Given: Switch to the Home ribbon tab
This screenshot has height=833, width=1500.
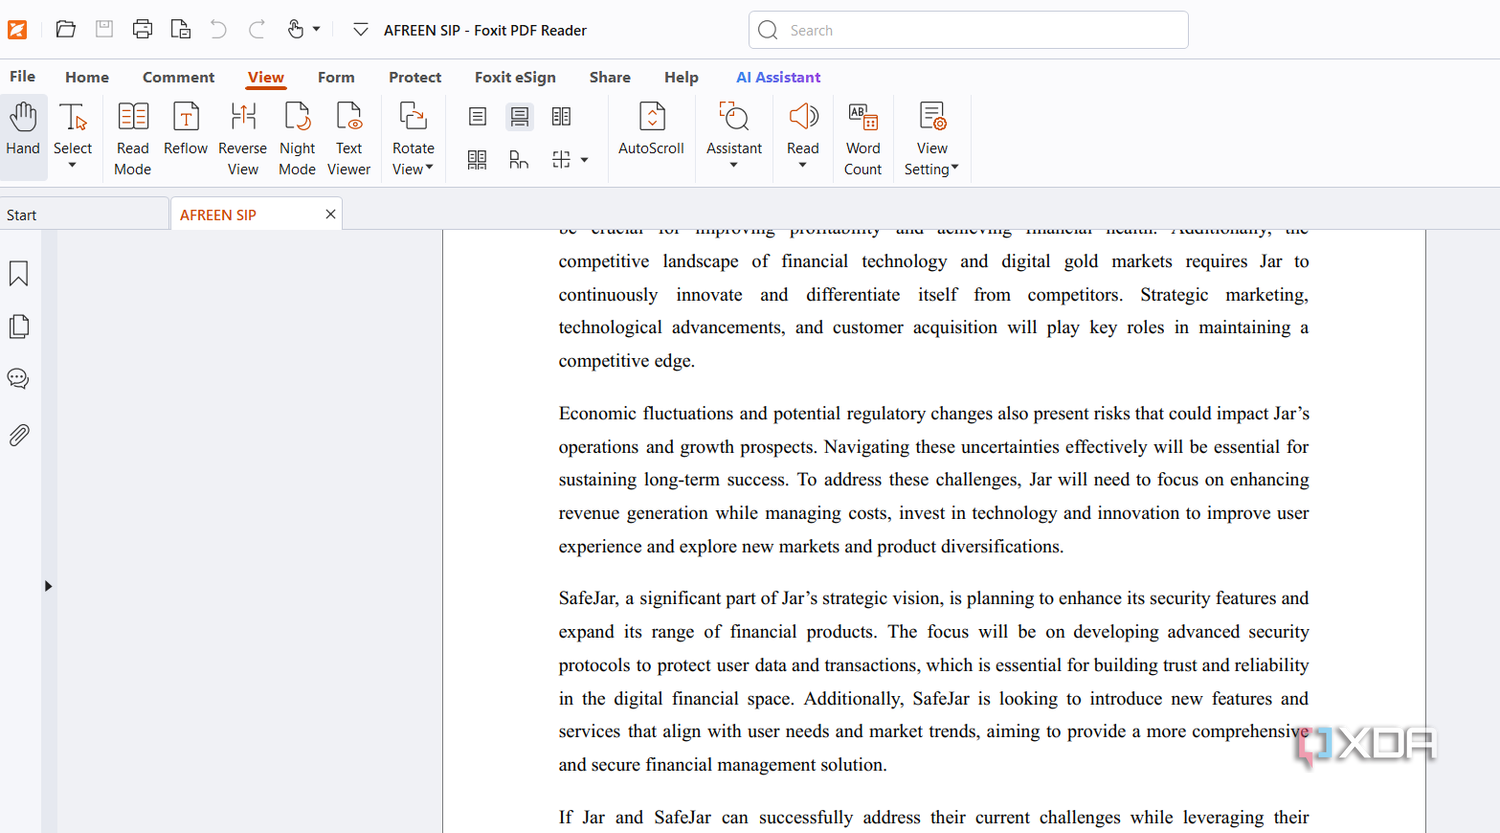Looking at the screenshot, I should pyautogui.click(x=87, y=77).
